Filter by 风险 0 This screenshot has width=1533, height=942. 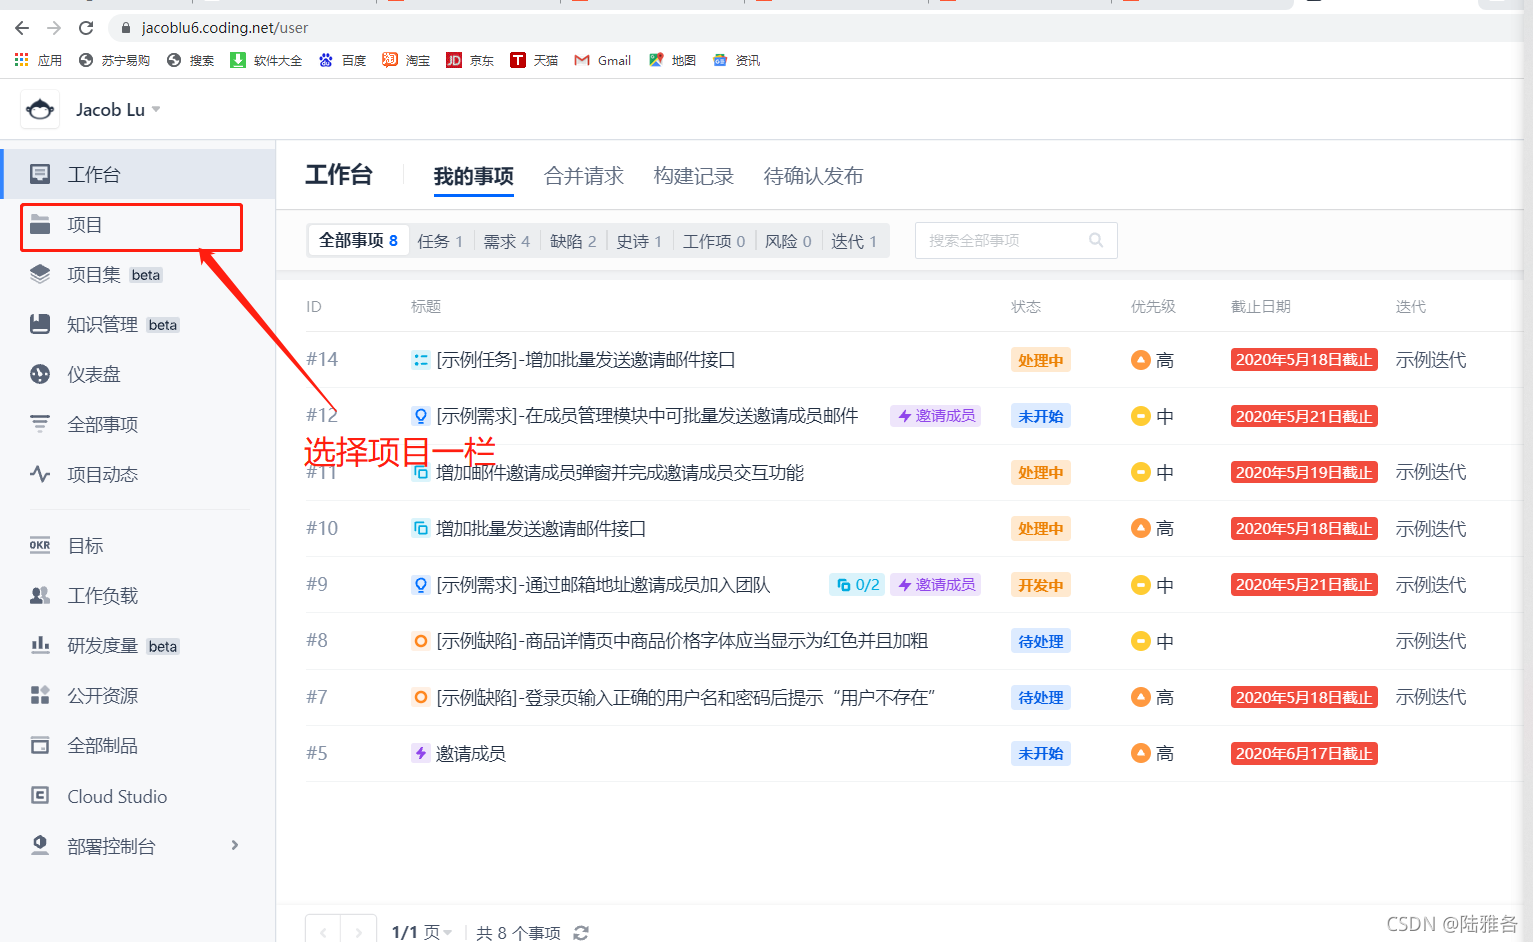click(788, 241)
